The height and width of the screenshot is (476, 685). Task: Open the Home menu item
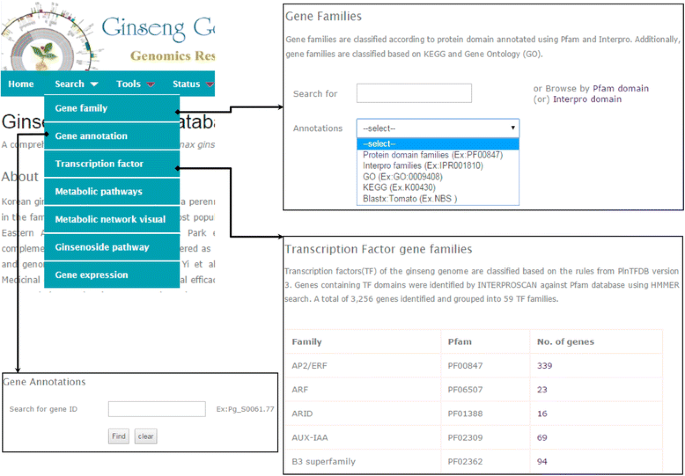click(21, 84)
